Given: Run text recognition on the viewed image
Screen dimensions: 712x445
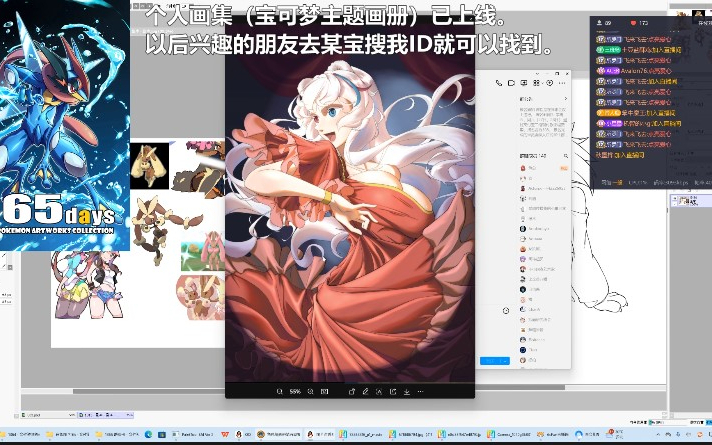Looking at the screenshot, I should click(379, 391).
